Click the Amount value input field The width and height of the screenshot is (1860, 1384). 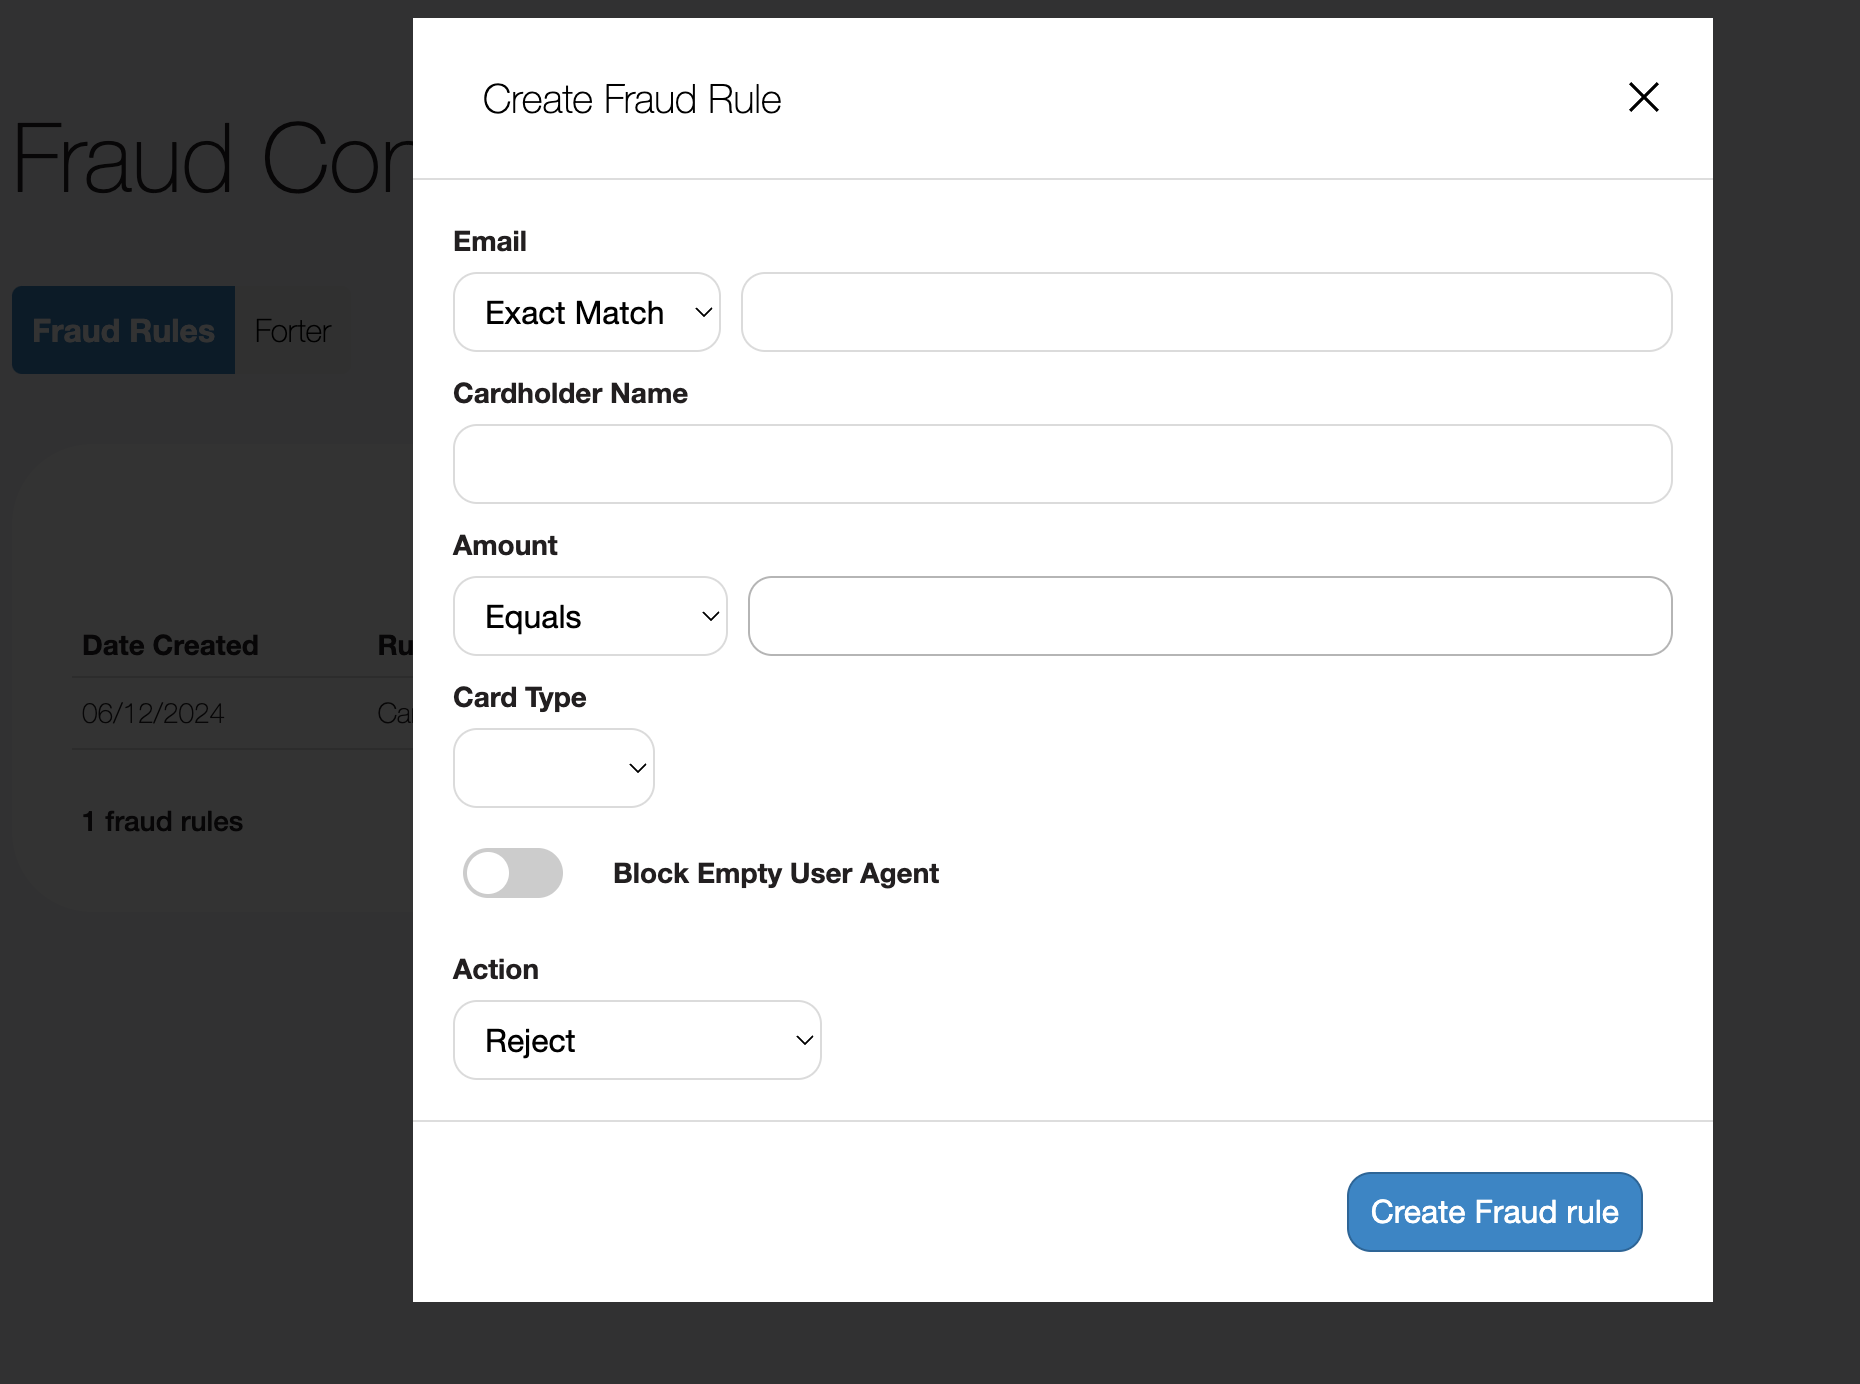coord(1210,616)
